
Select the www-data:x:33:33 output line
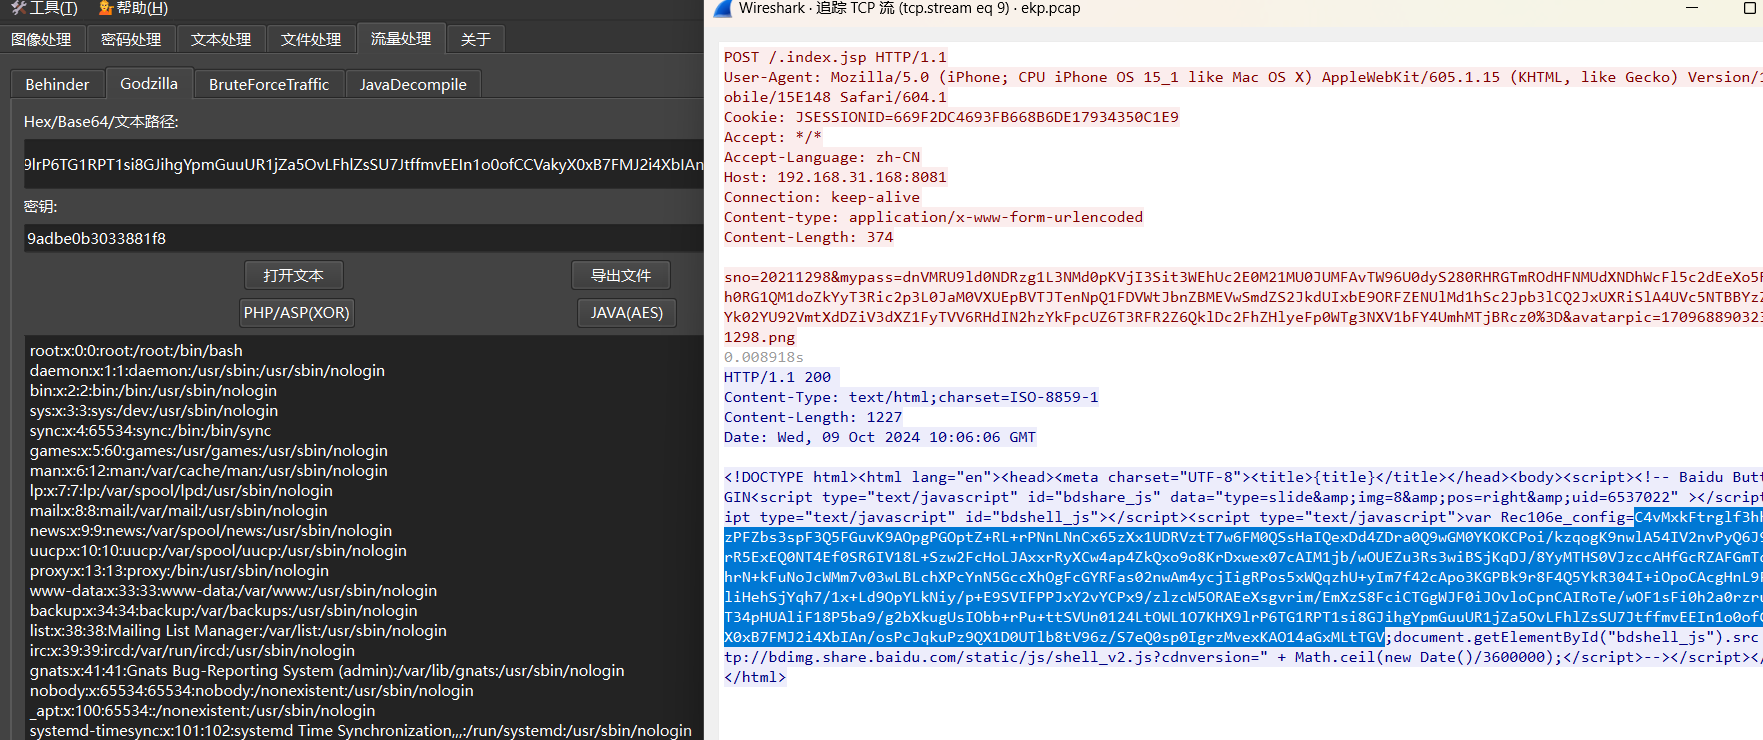[233, 590]
